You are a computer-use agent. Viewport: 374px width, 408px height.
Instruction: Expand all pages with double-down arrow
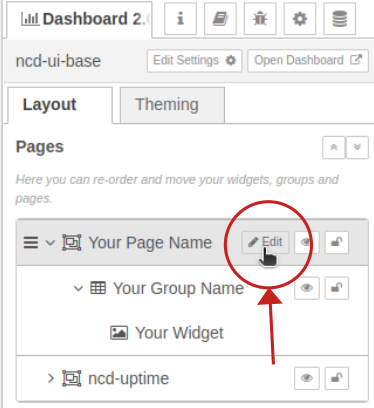coord(357,147)
